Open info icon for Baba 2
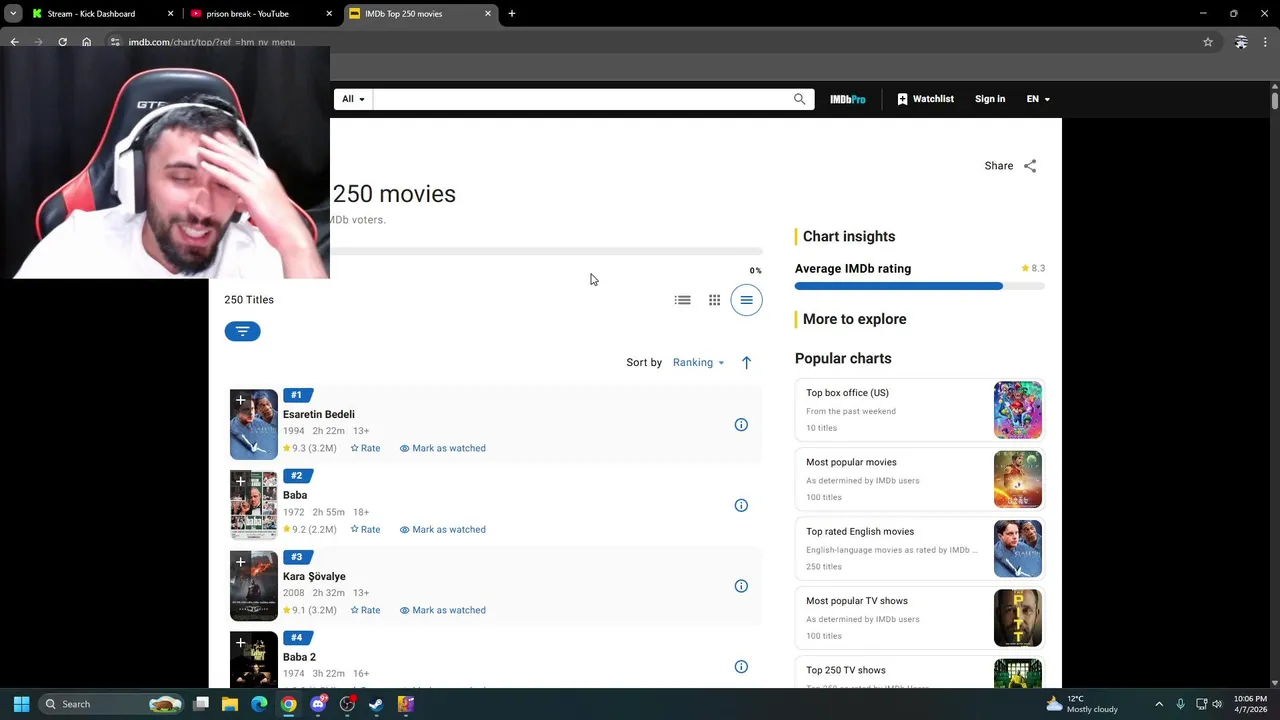The height and width of the screenshot is (720, 1280). (x=741, y=667)
